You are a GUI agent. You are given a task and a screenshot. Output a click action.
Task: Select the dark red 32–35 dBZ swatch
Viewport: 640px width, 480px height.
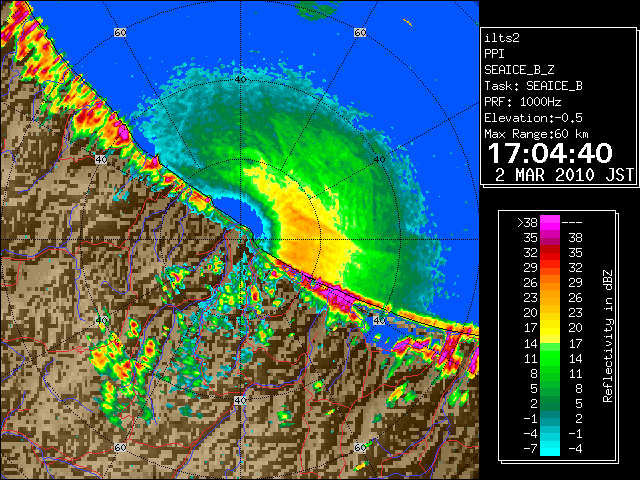(x=550, y=253)
